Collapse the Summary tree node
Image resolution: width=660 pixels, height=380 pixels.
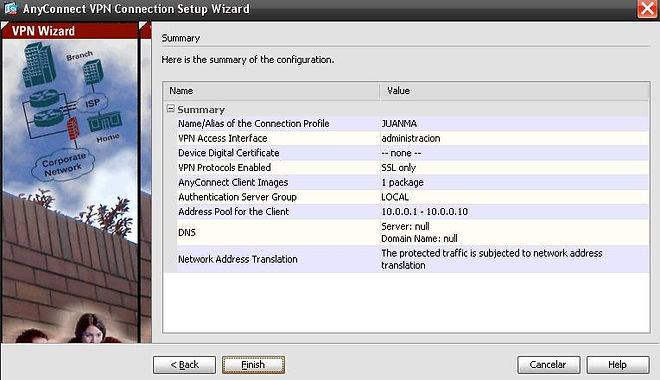[170, 109]
